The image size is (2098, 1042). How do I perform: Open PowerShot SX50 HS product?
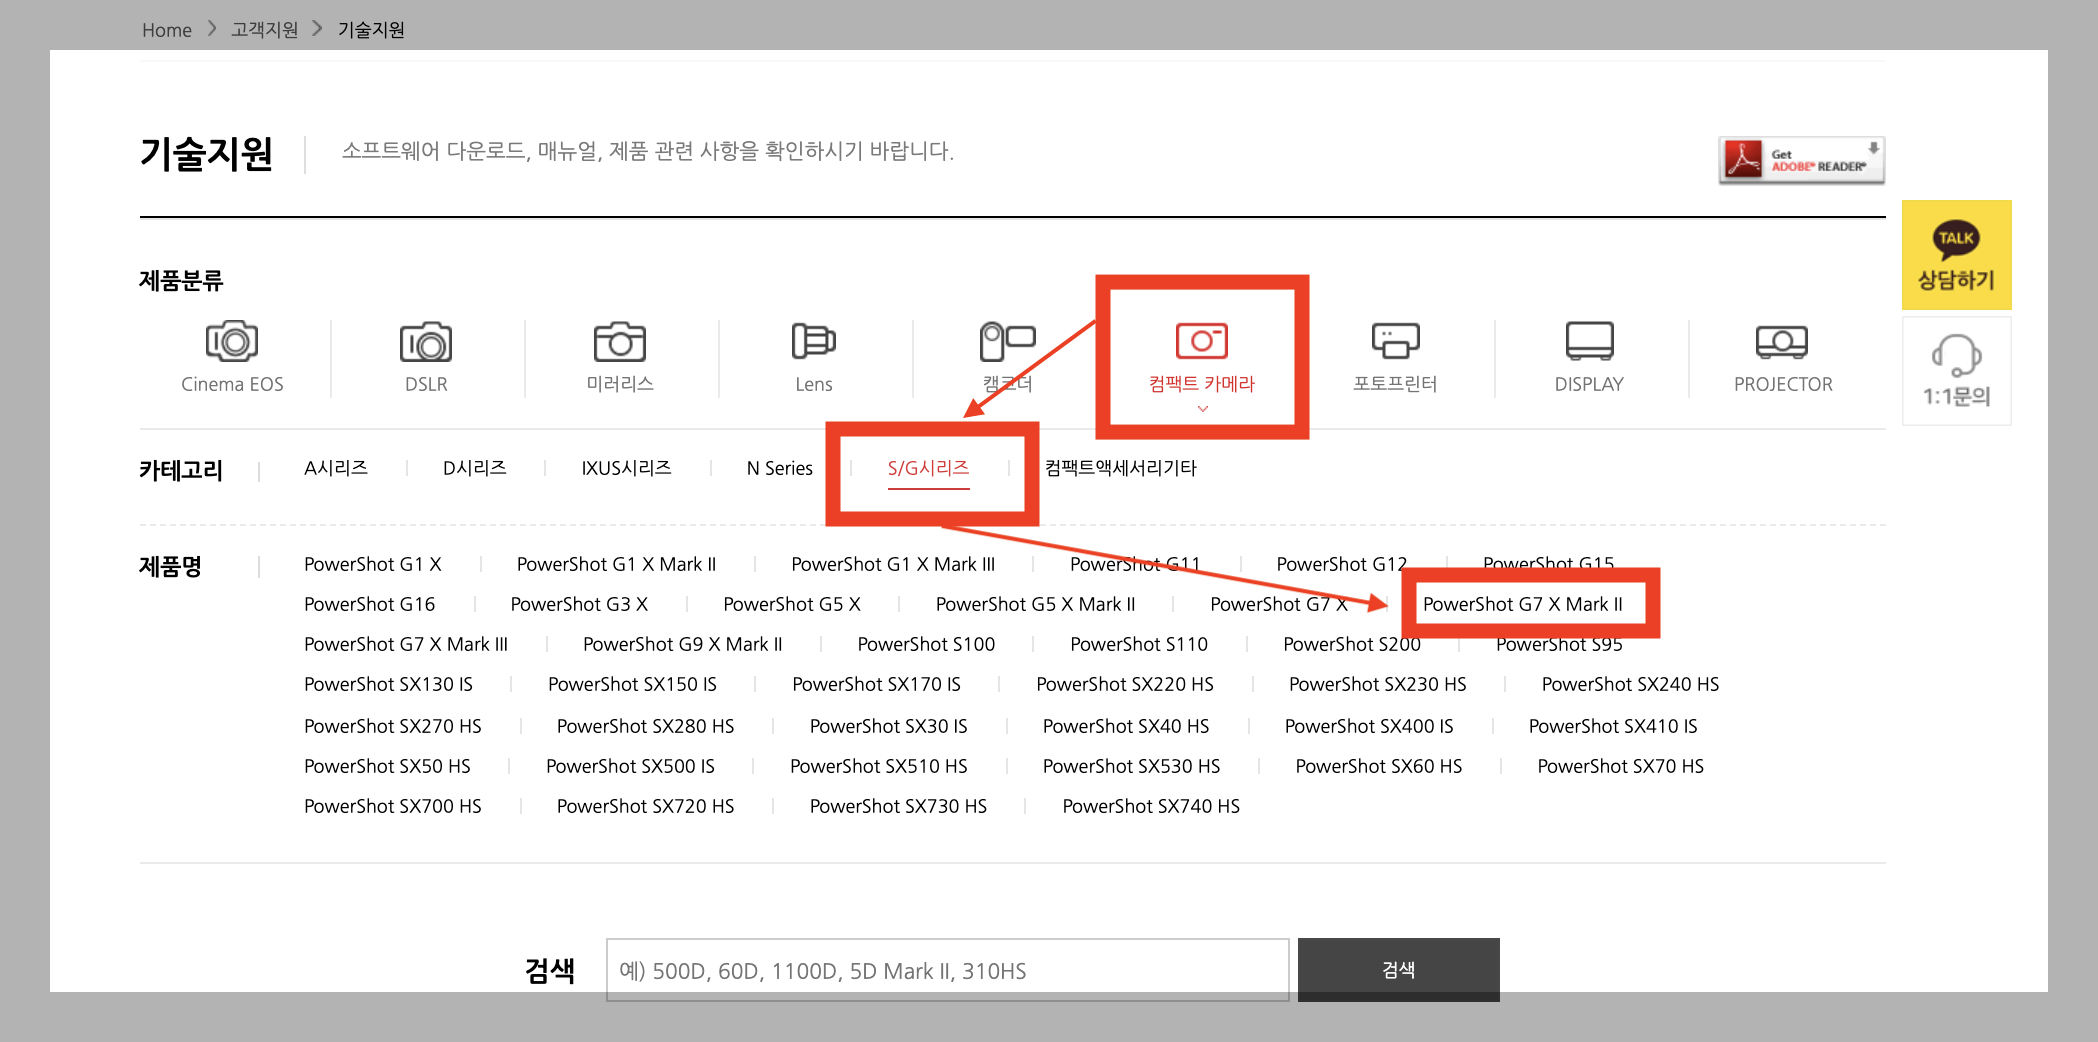(387, 766)
